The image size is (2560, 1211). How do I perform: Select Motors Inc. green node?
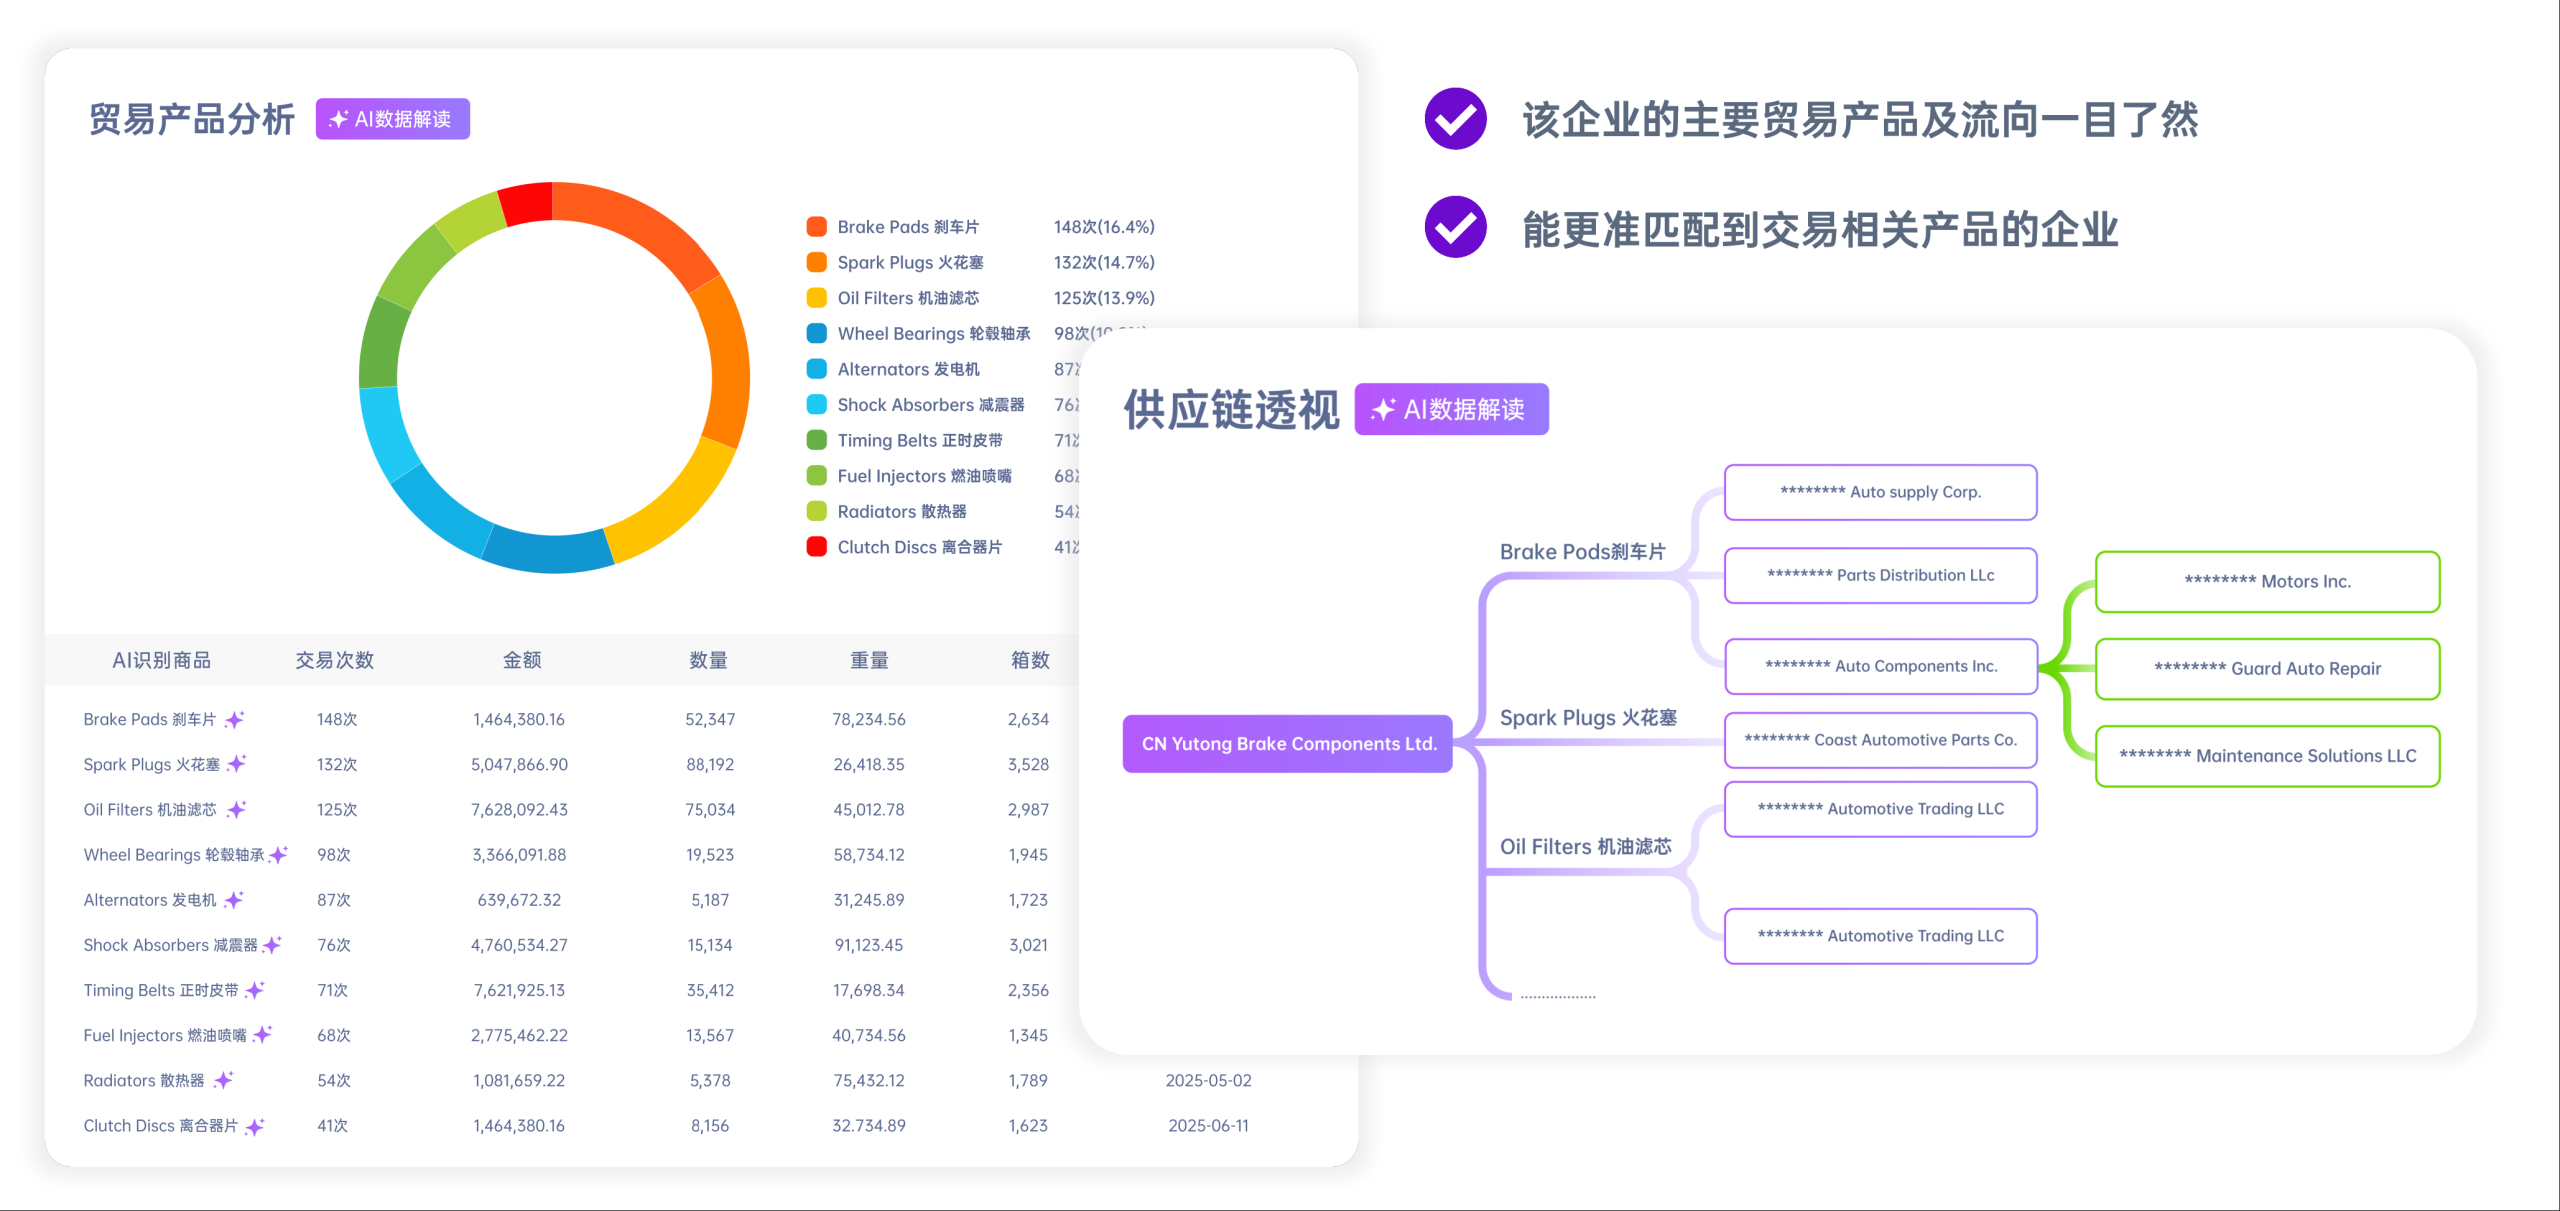[2268, 581]
